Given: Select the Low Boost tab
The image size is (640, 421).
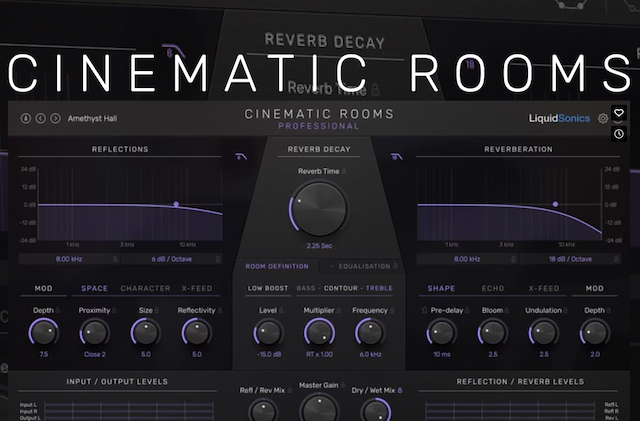Looking at the screenshot, I should (x=268, y=288).
